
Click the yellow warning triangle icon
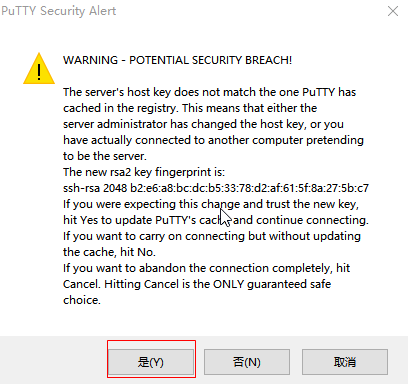(39, 69)
